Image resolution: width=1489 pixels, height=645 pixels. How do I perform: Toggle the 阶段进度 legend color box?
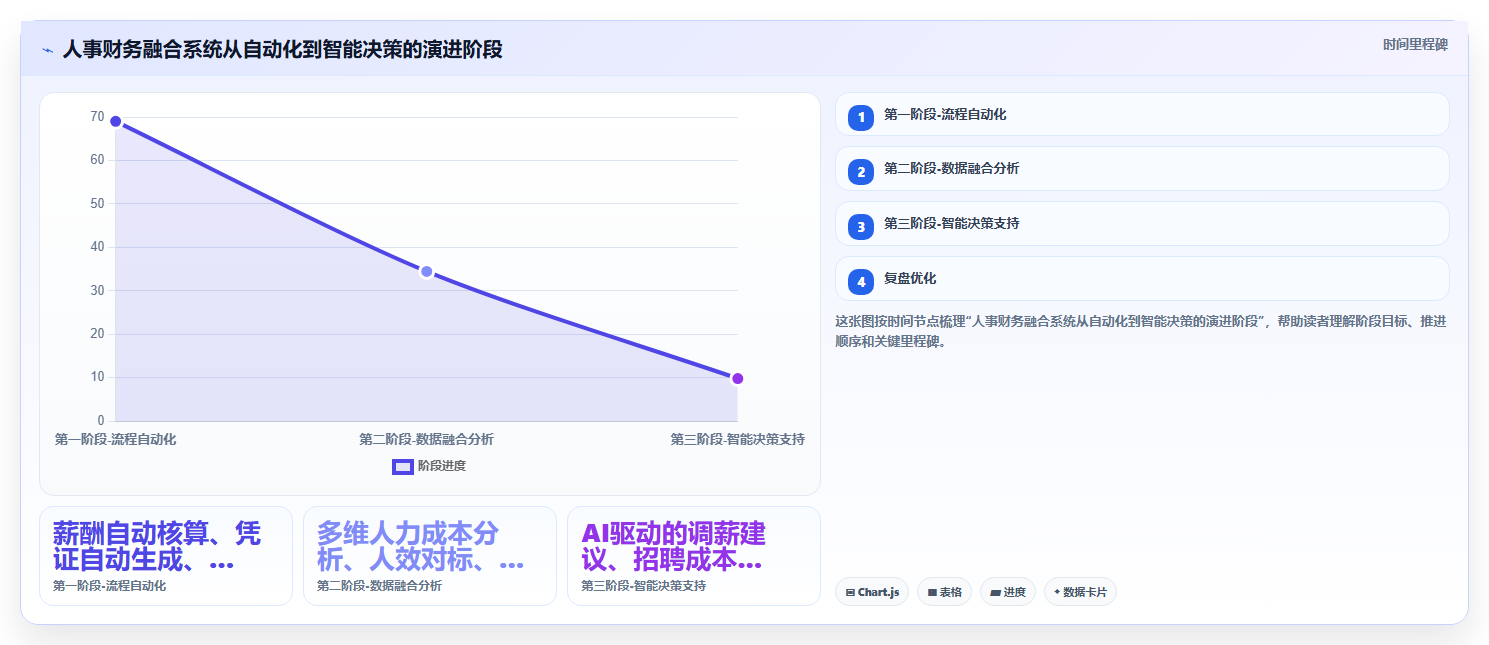tap(402, 466)
